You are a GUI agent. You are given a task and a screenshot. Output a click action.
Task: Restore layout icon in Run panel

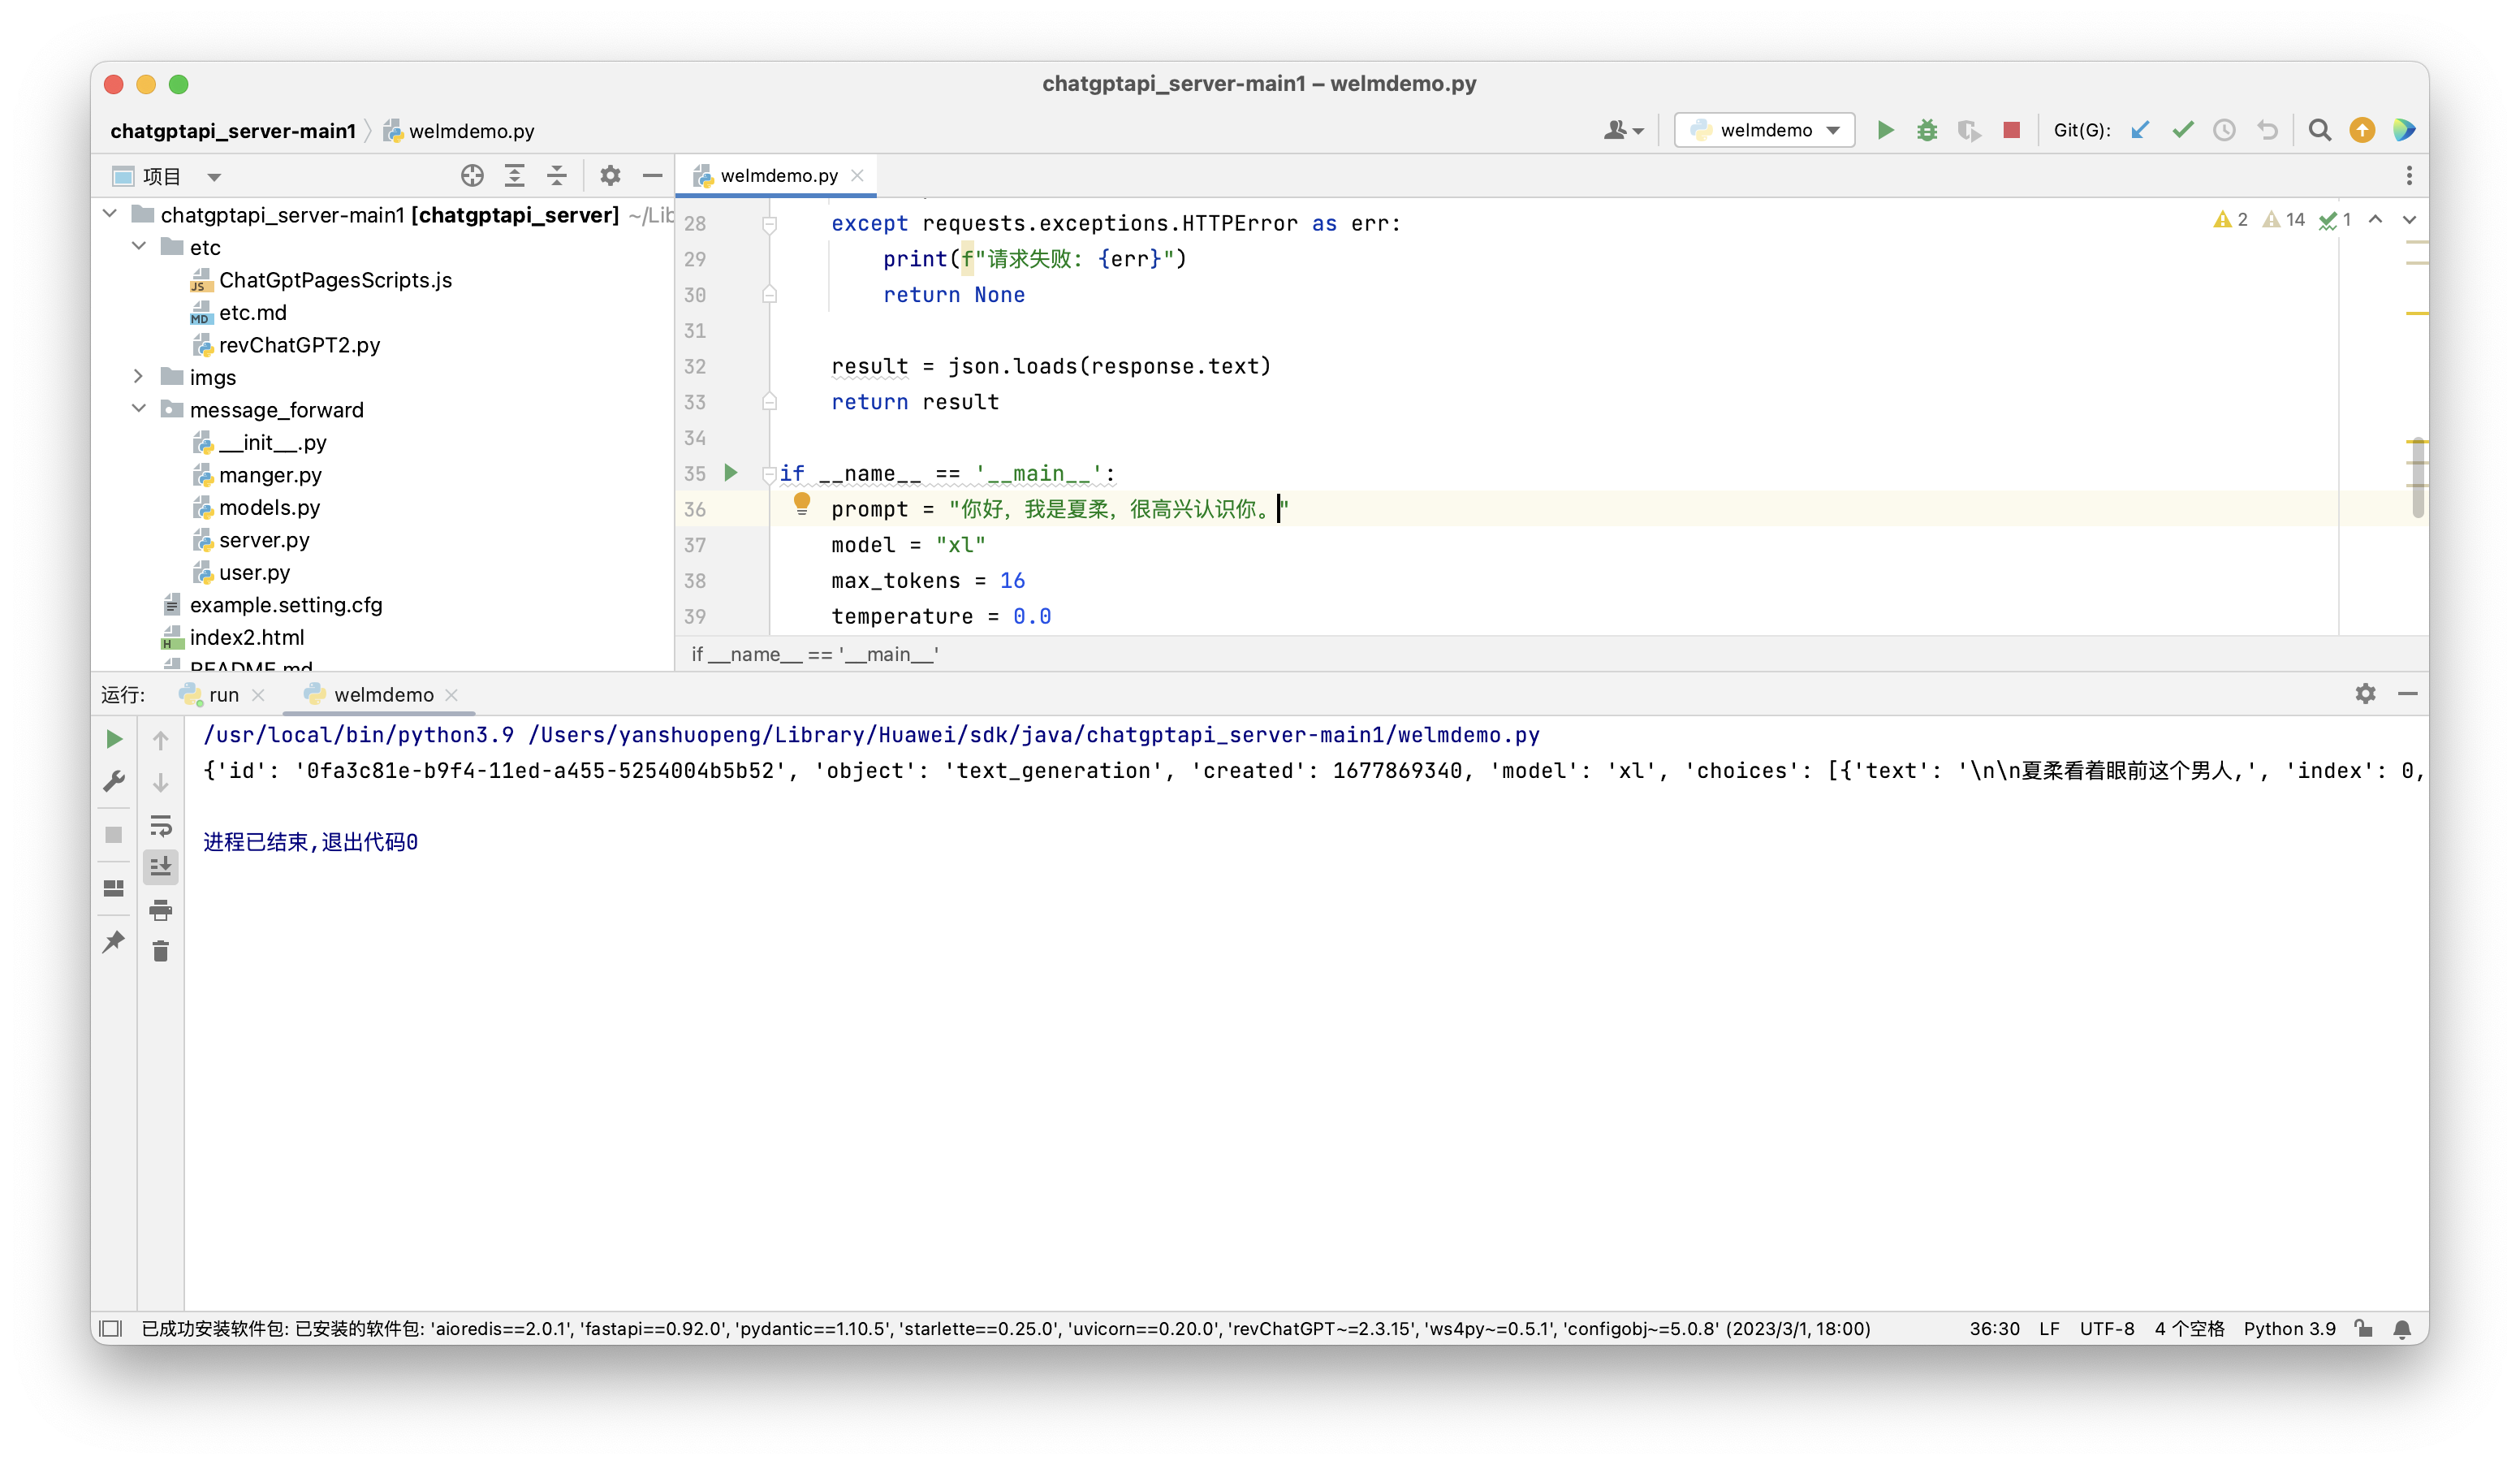click(114, 888)
